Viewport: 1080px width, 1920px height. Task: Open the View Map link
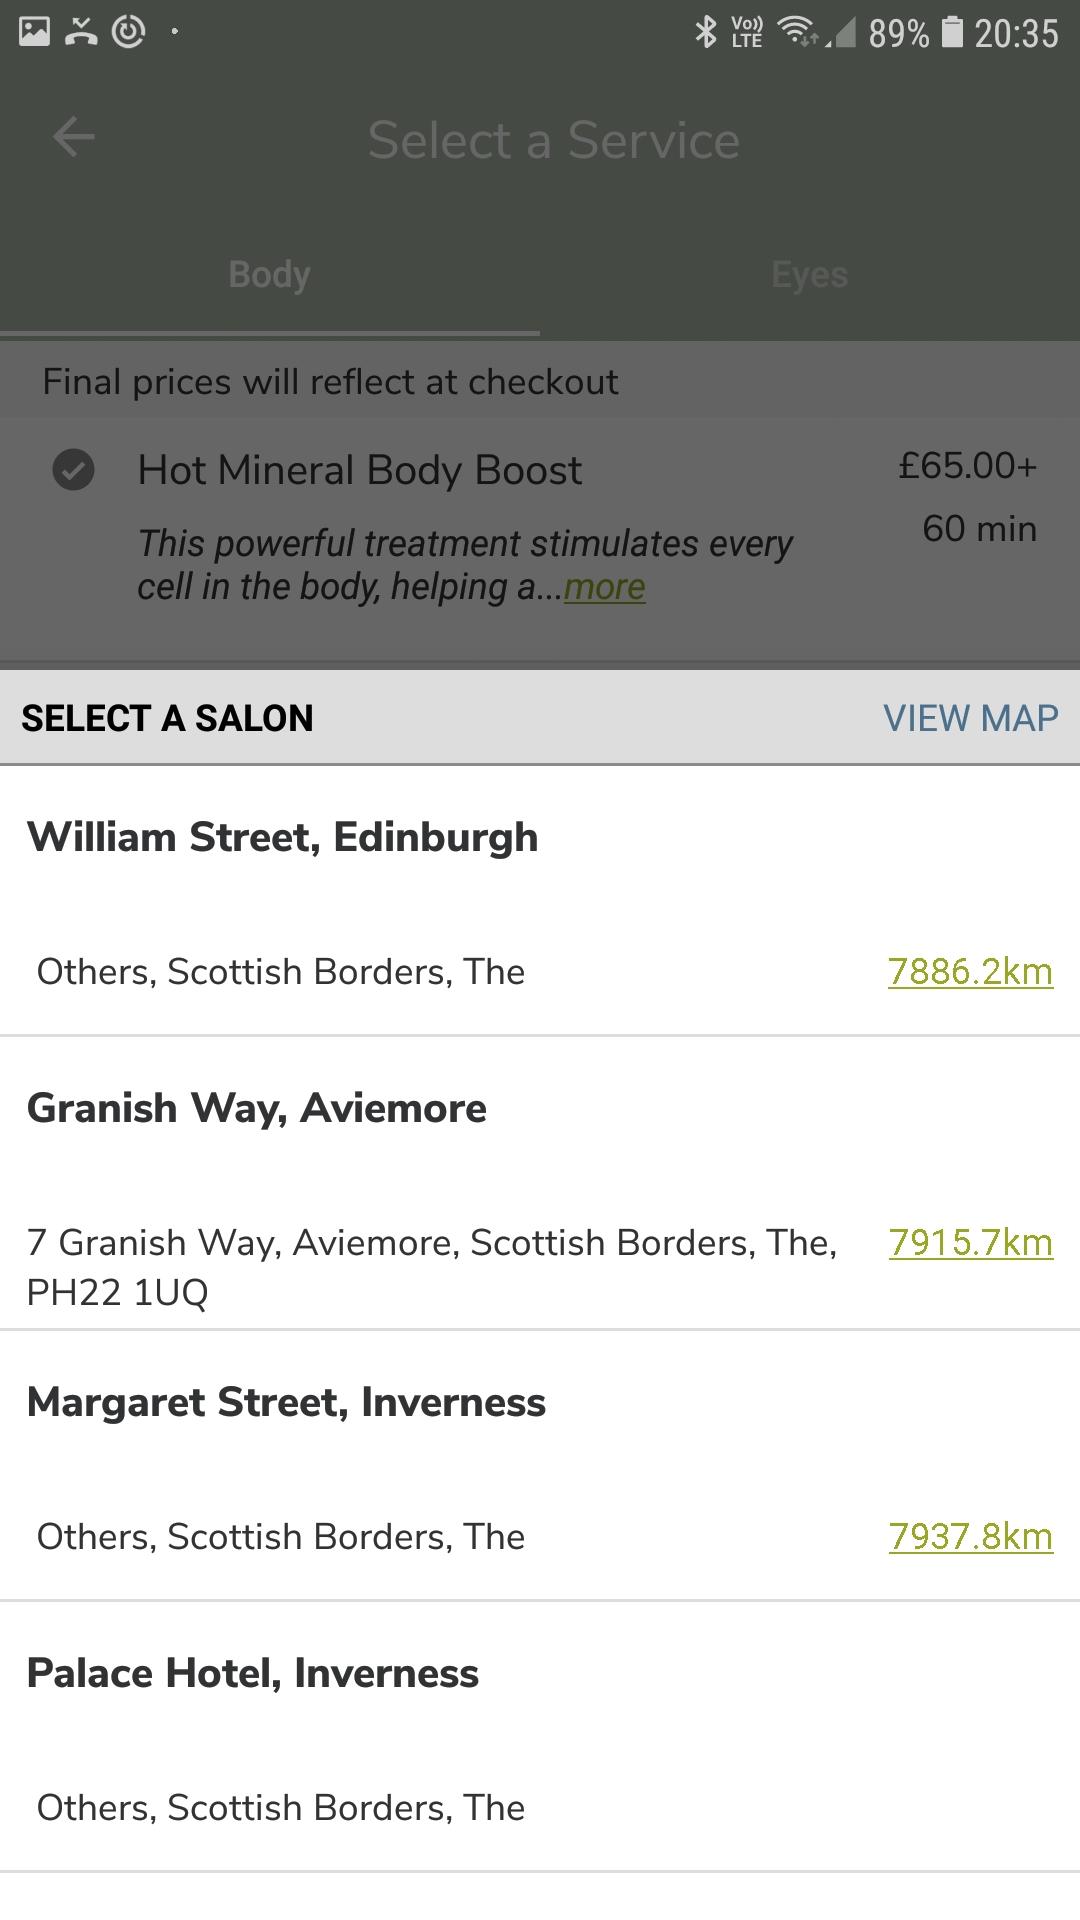click(970, 718)
